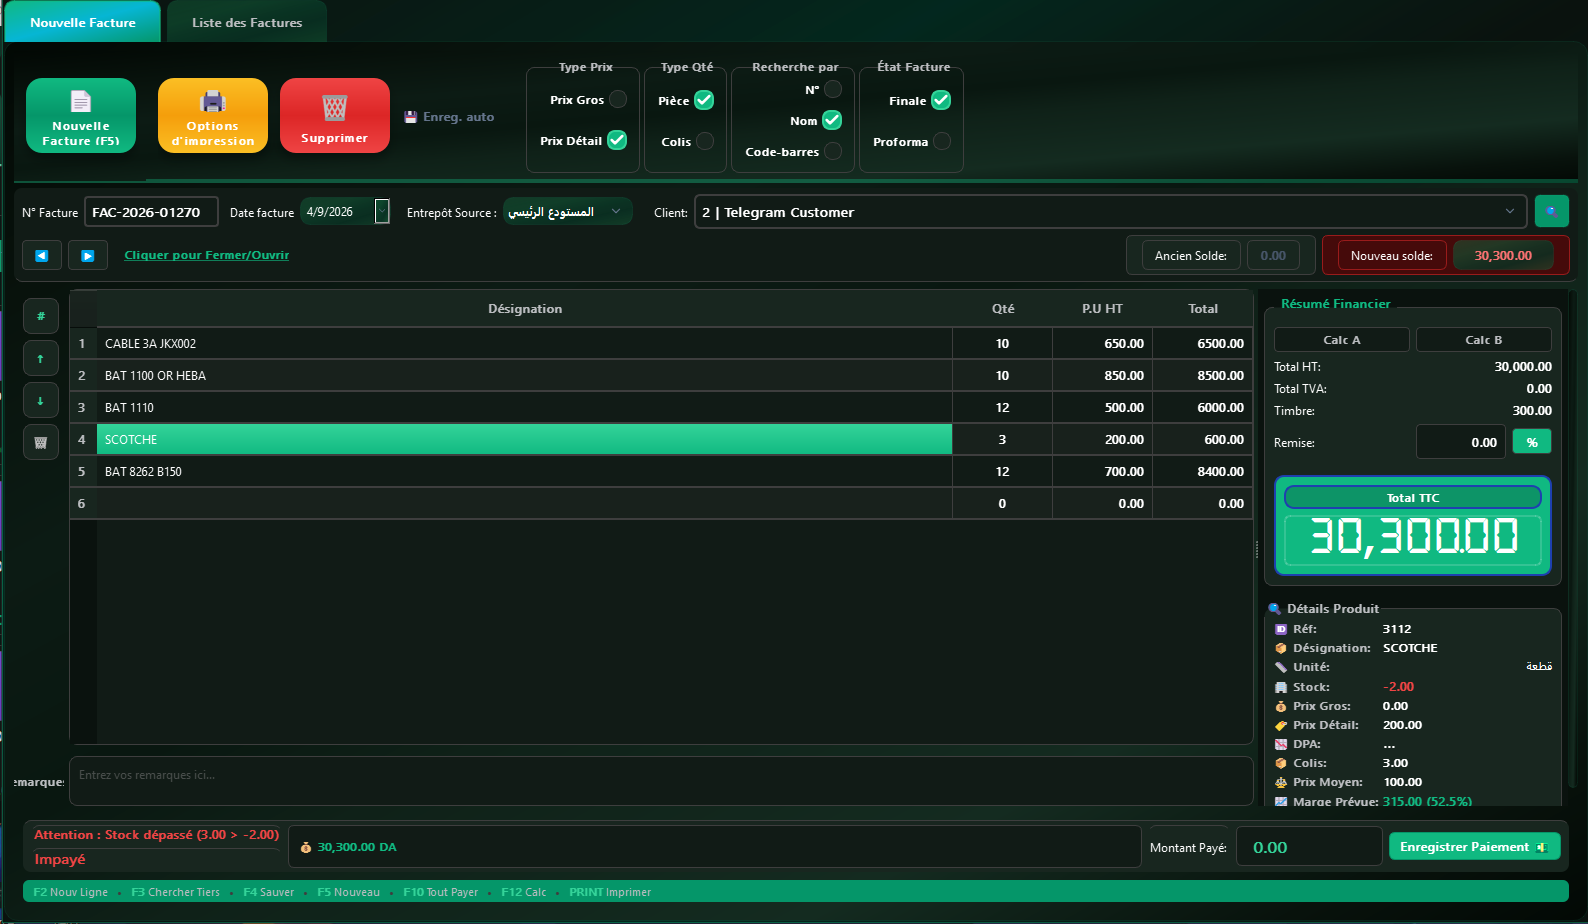Click F10 Tout Payer shortcut

[440, 892]
